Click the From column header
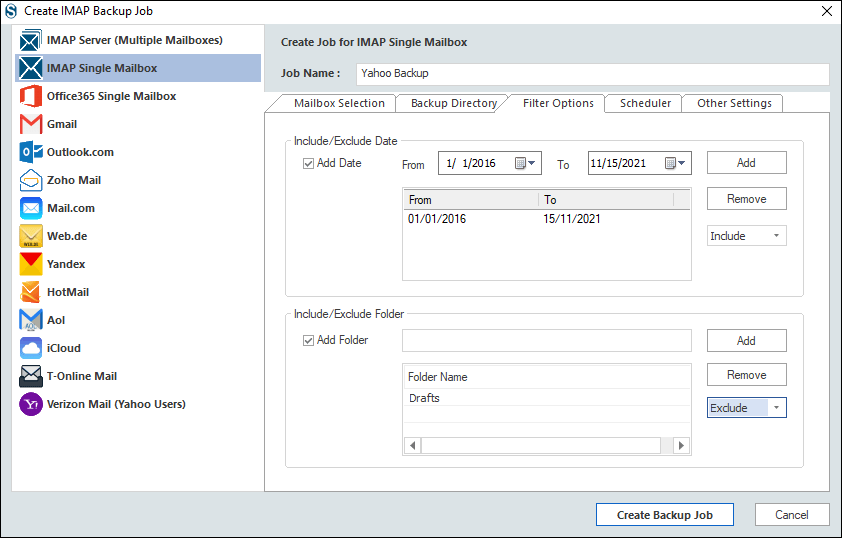Screen dimensions: 842x538 [471, 200]
